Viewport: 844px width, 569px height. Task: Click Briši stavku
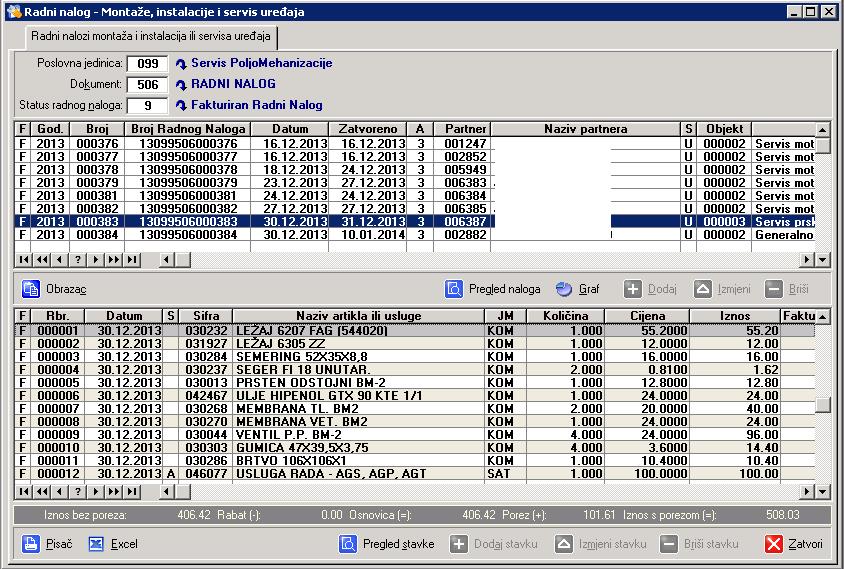pos(700,544)
